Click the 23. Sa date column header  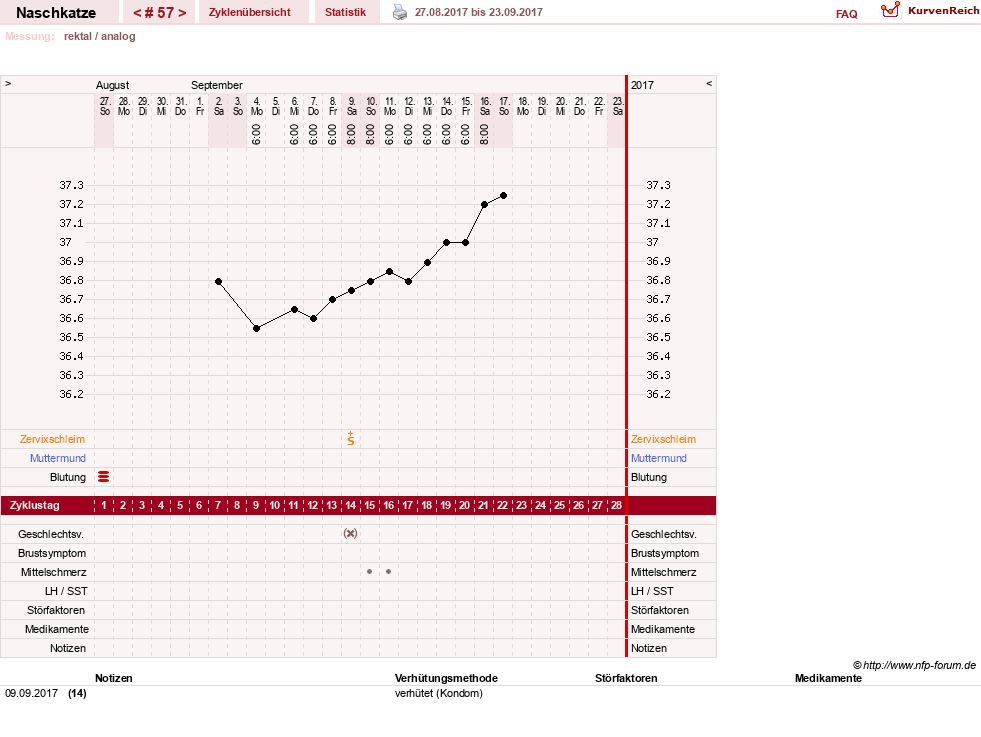pyautogui.click(x=618, y=106)
